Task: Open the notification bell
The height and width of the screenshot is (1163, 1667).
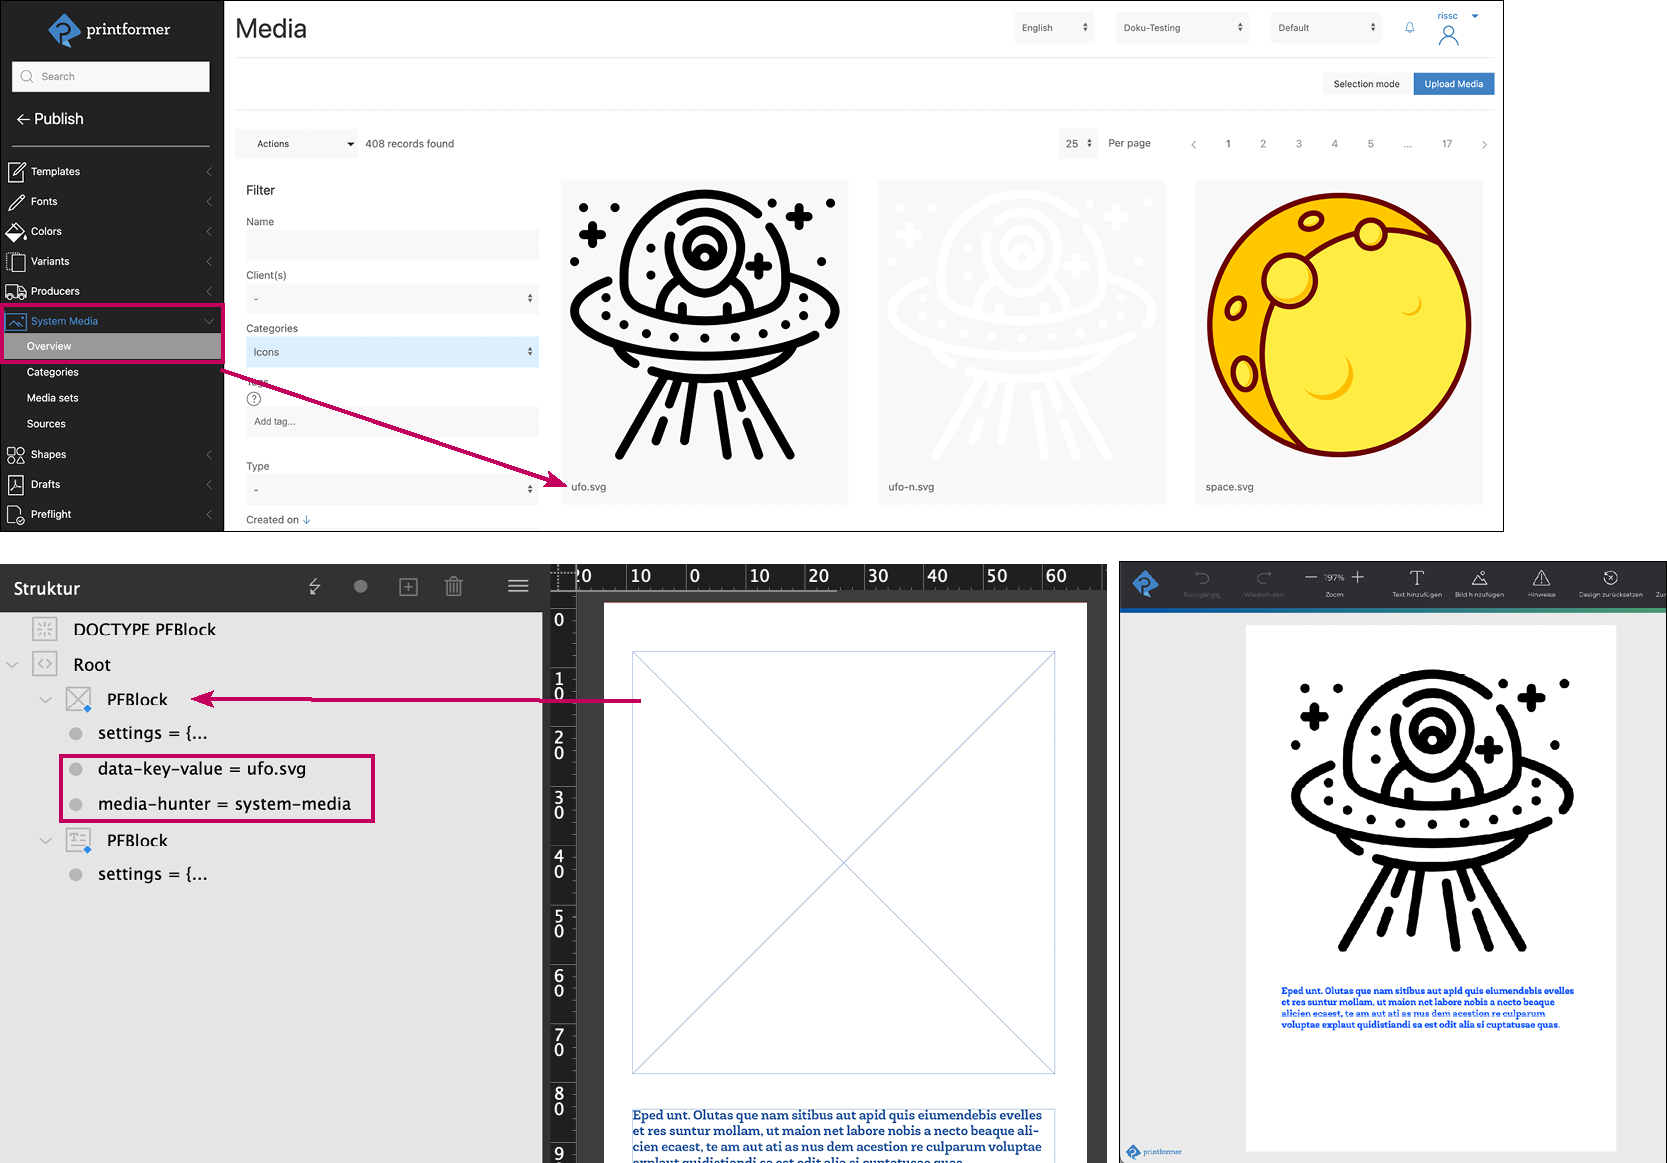Action: click(1409, 28)
